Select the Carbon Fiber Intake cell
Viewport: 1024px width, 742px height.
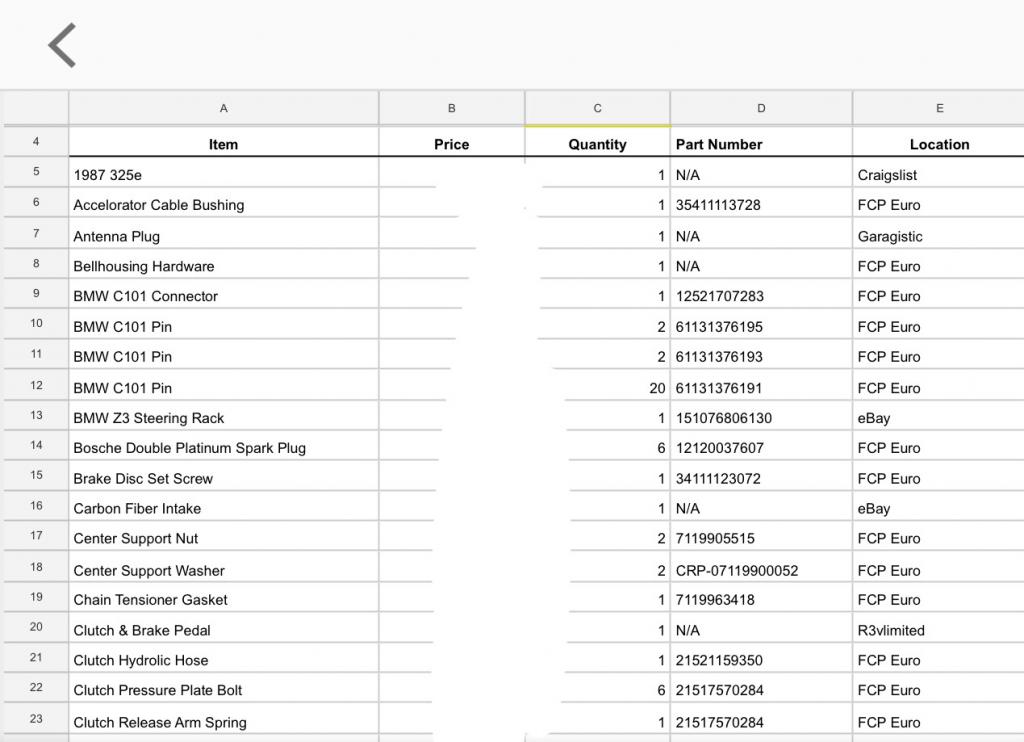pos(223,509)
